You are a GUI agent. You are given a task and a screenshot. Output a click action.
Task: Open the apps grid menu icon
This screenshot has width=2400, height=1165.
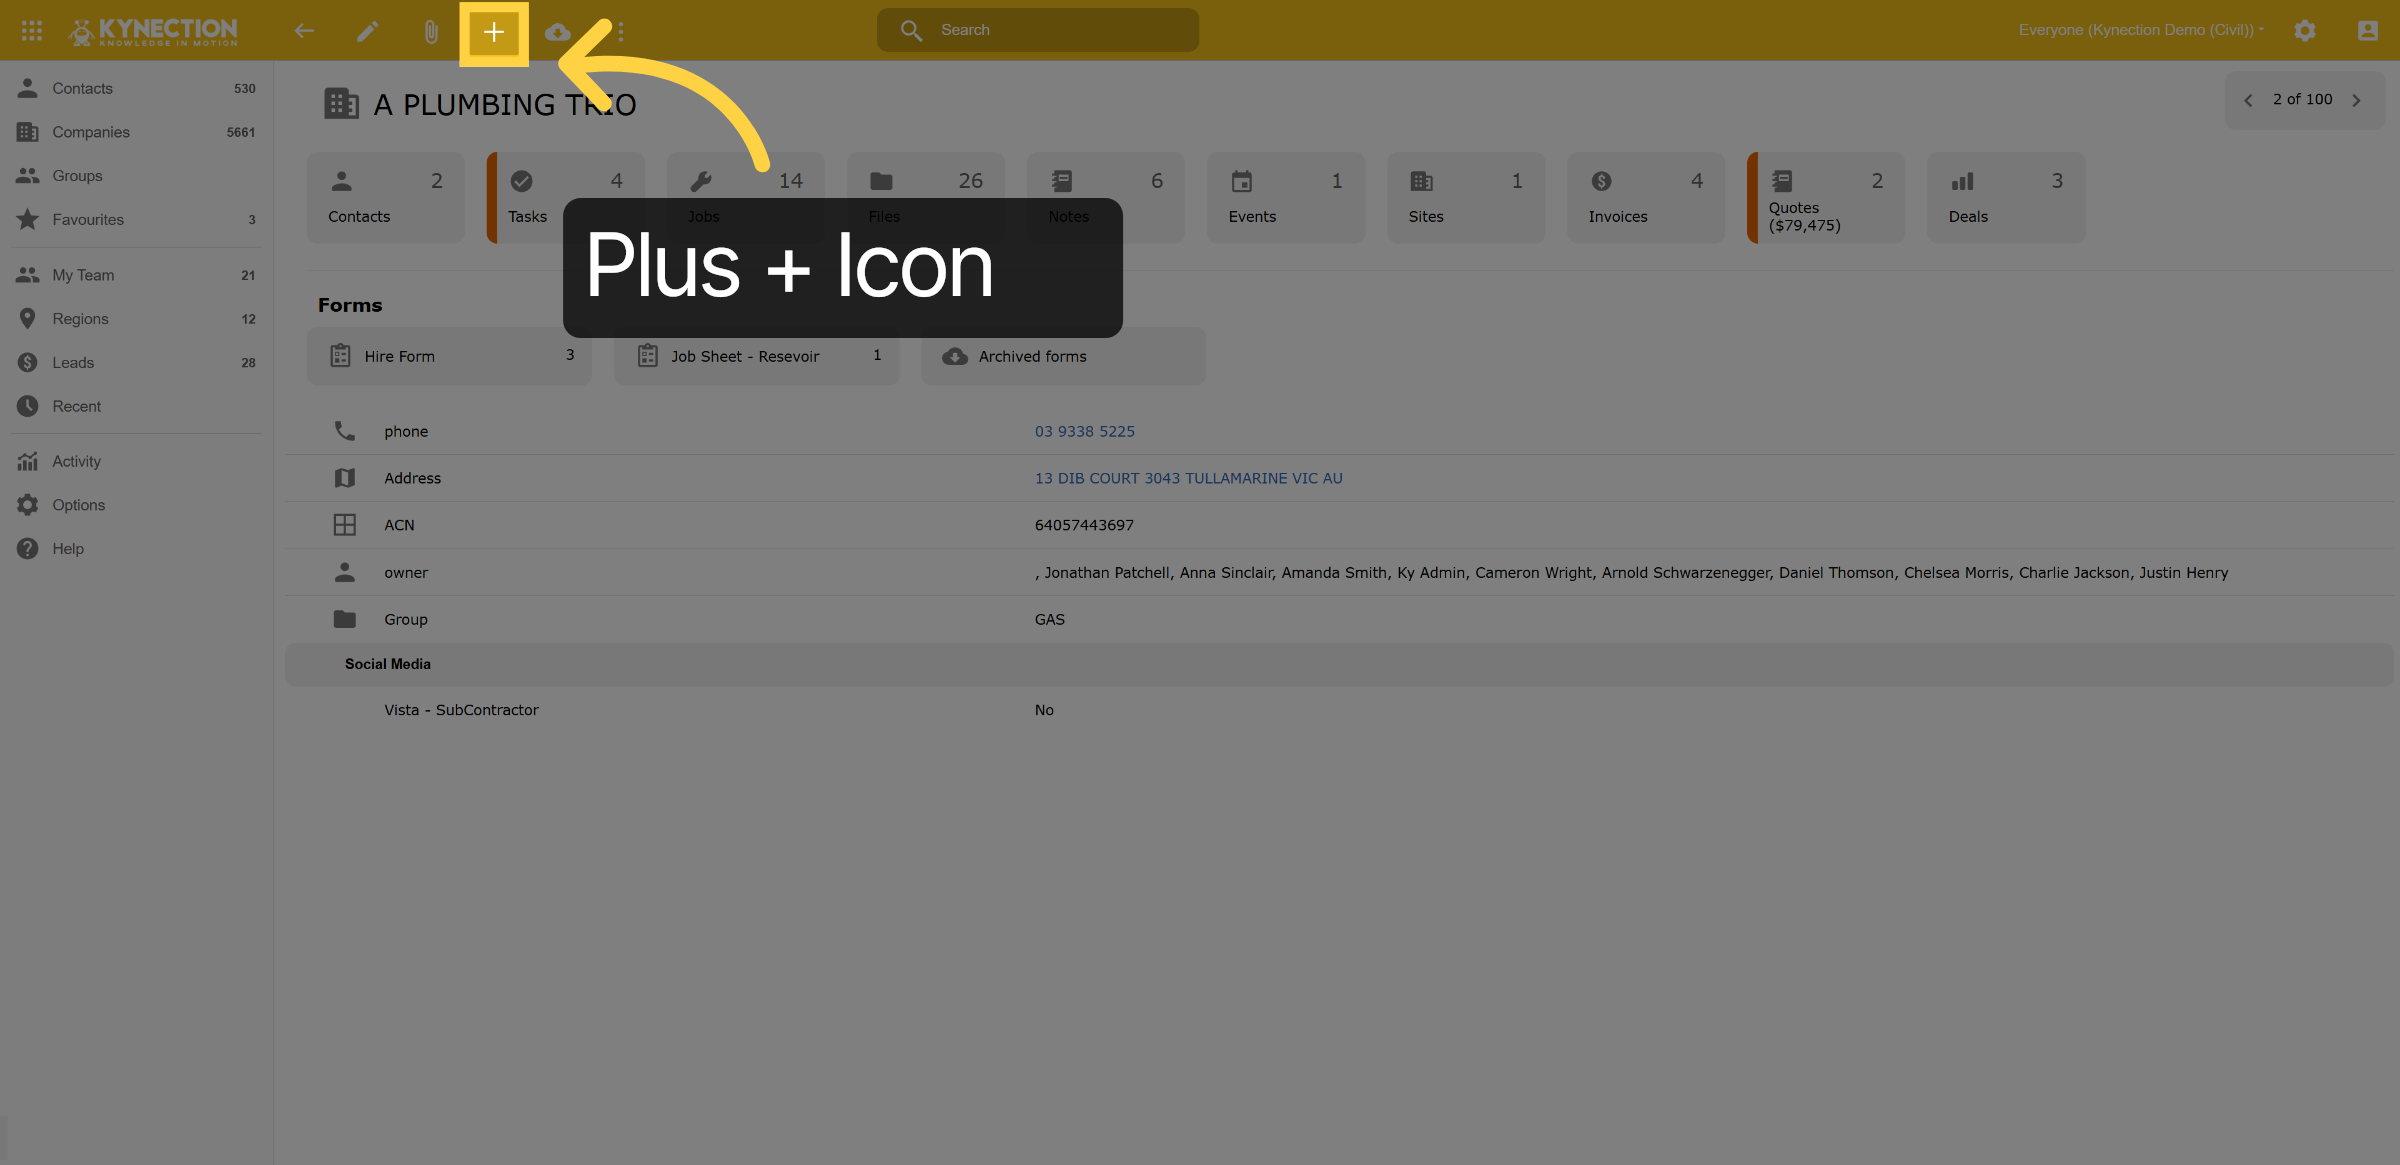click(x=32, y=31)
